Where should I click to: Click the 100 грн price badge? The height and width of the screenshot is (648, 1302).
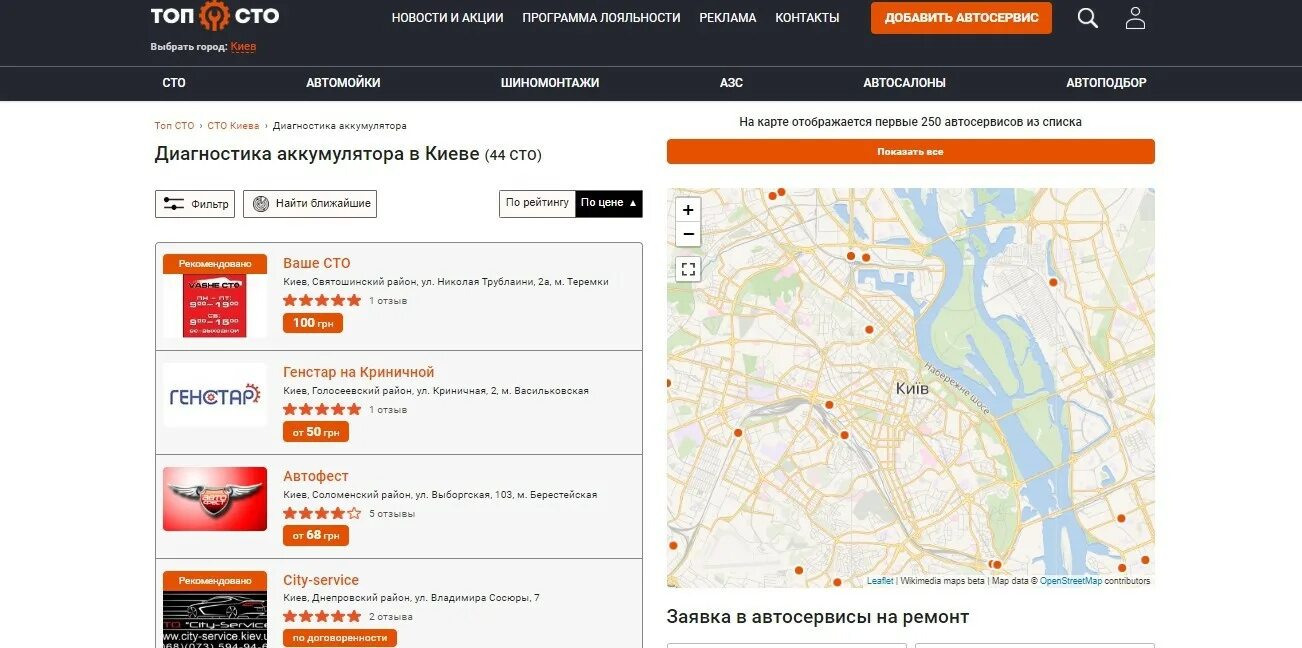pyautogui.click(x=313, y=323)
